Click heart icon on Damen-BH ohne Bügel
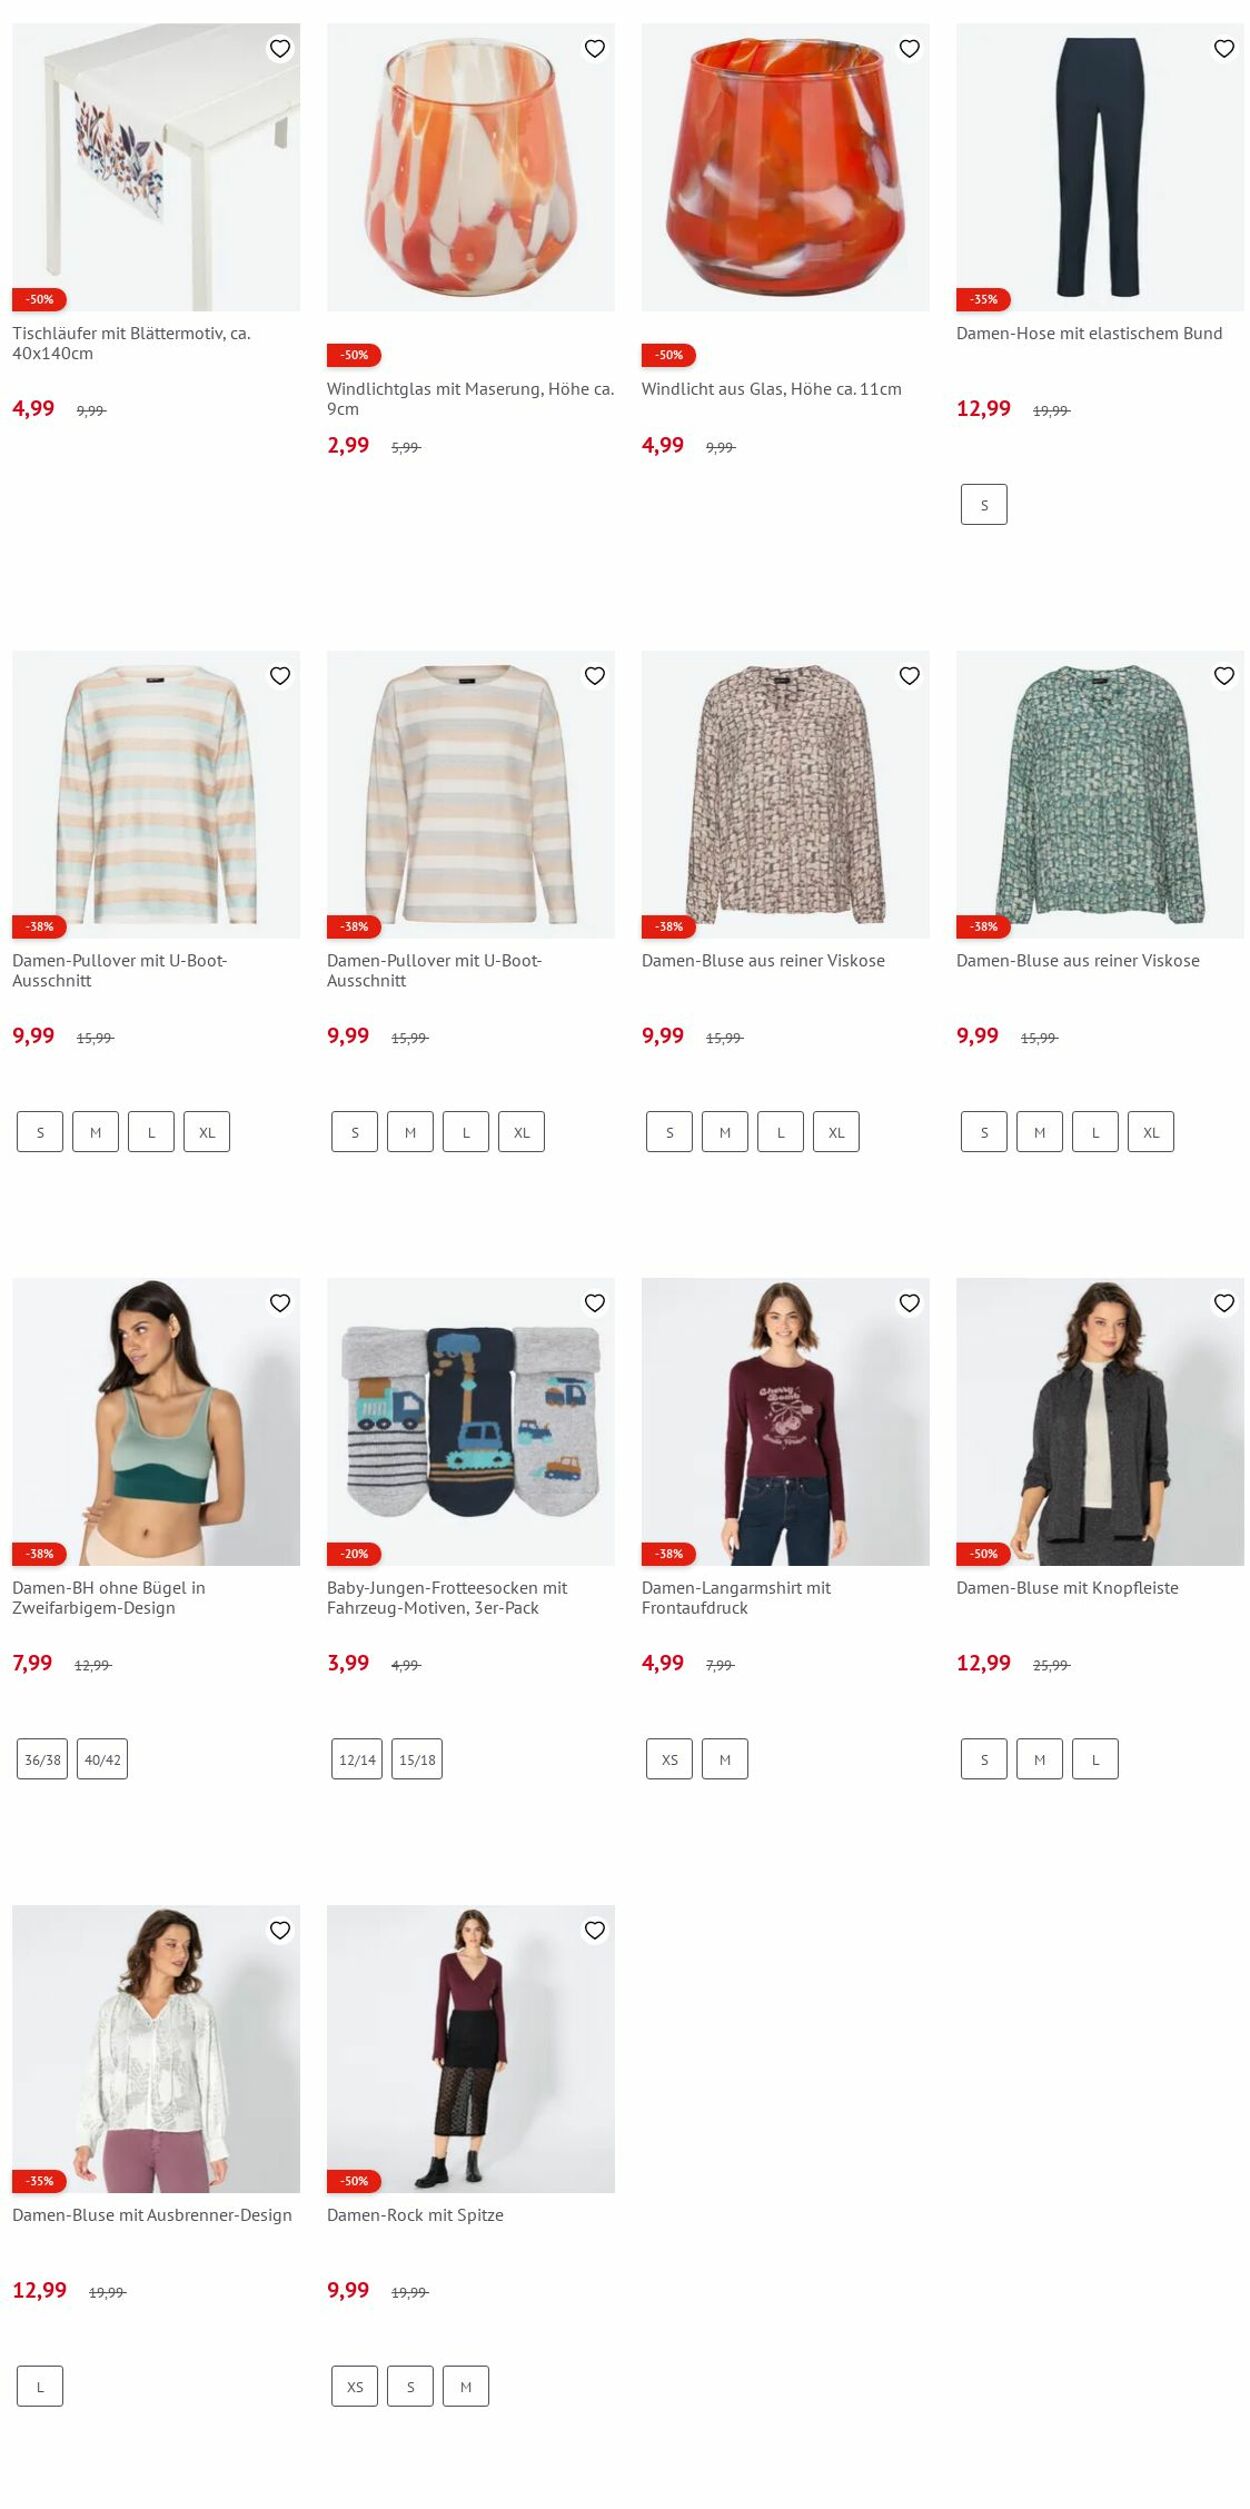This screenshot has width=1250, height=2509. coord(280,1303)
